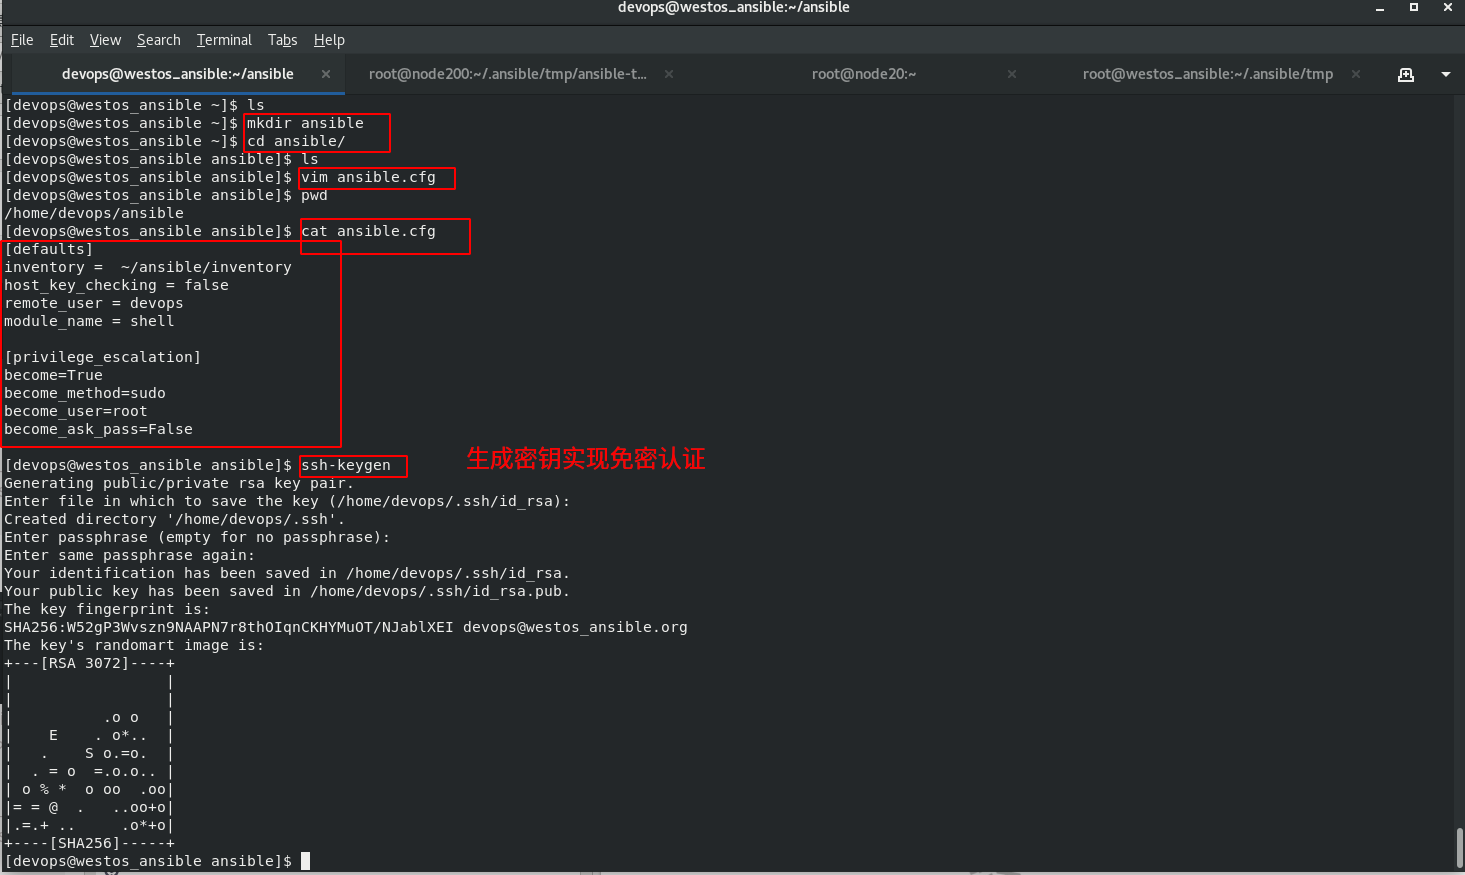The width and height of the screenshot is (1465, 875).
Task: Click the 'ssh-keygen' command text
Action: click(x=346, y=465)
